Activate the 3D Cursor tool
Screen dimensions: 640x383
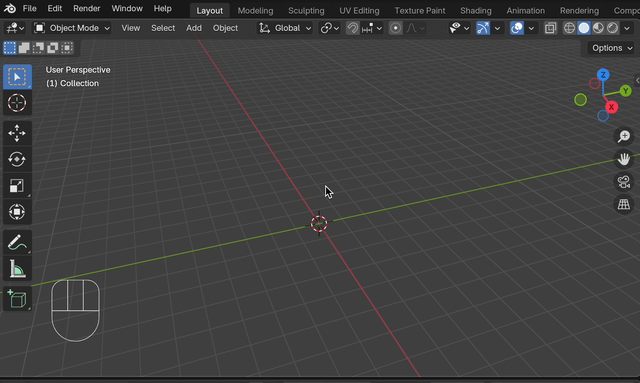pyautogui.click(x=17, y=103)
